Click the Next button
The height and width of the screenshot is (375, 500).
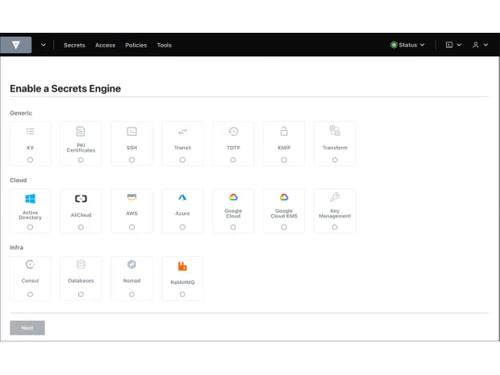27,328
